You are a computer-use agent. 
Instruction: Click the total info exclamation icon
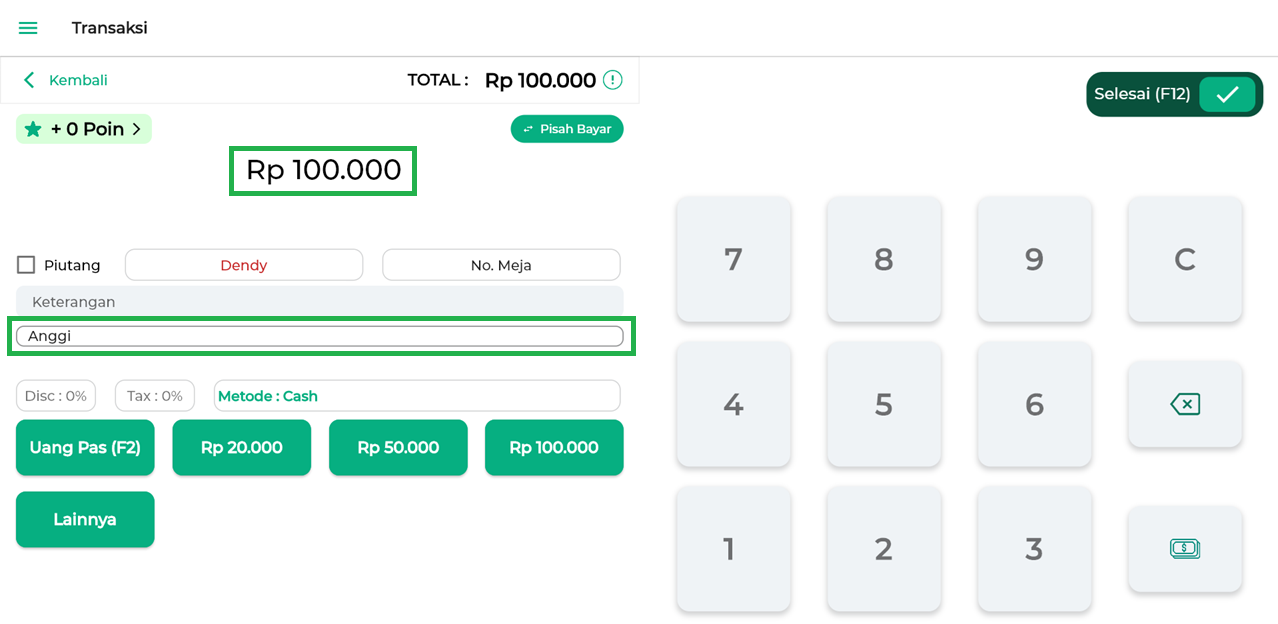(x=612, y=80)
